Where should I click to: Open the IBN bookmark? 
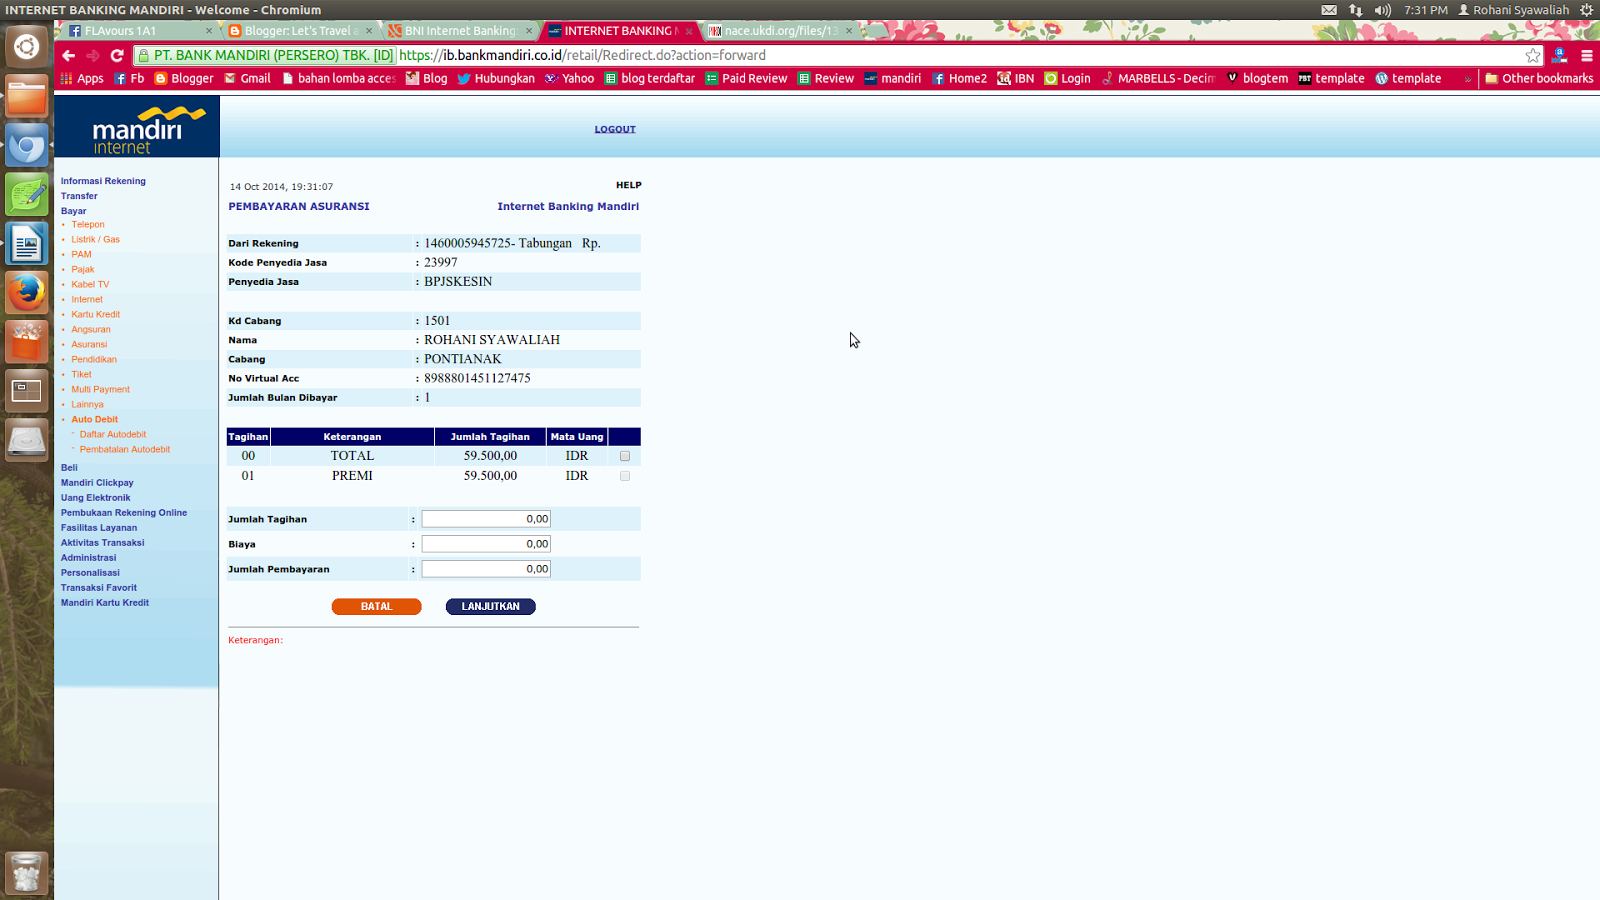[x=1016, y=78]
